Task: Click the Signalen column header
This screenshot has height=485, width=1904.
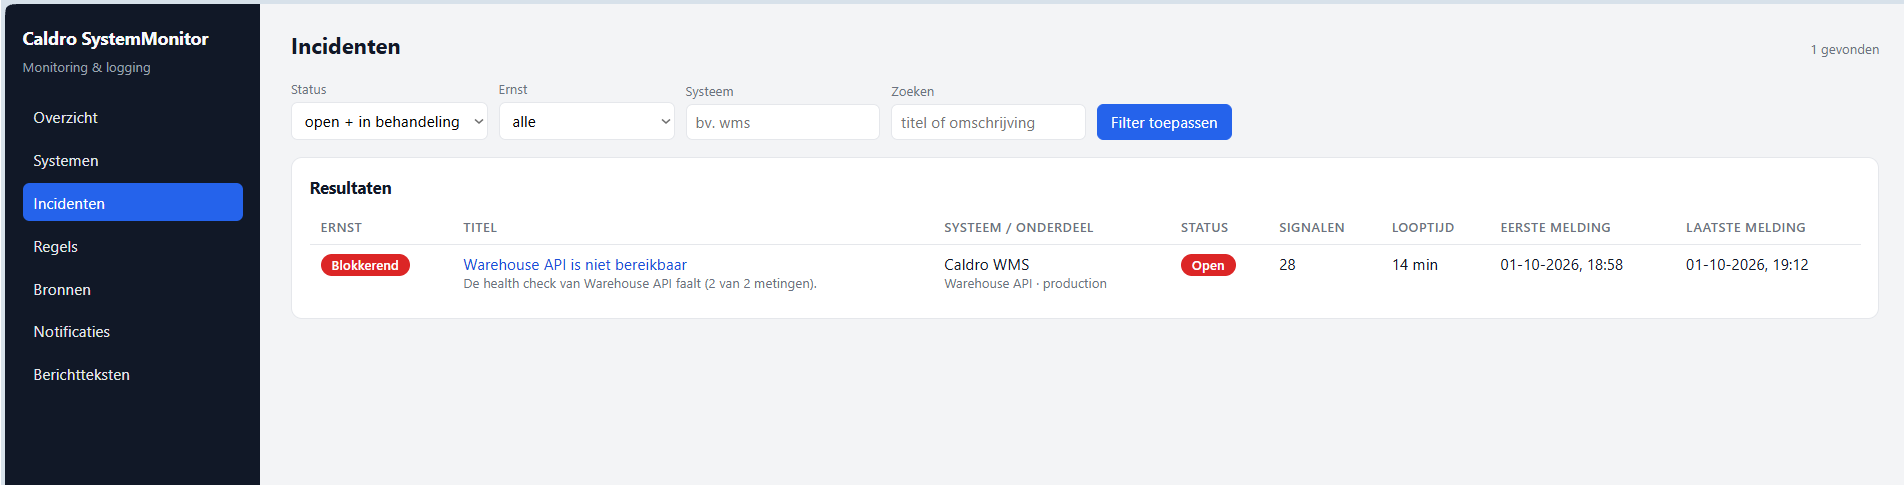Action: [1311, 228]
